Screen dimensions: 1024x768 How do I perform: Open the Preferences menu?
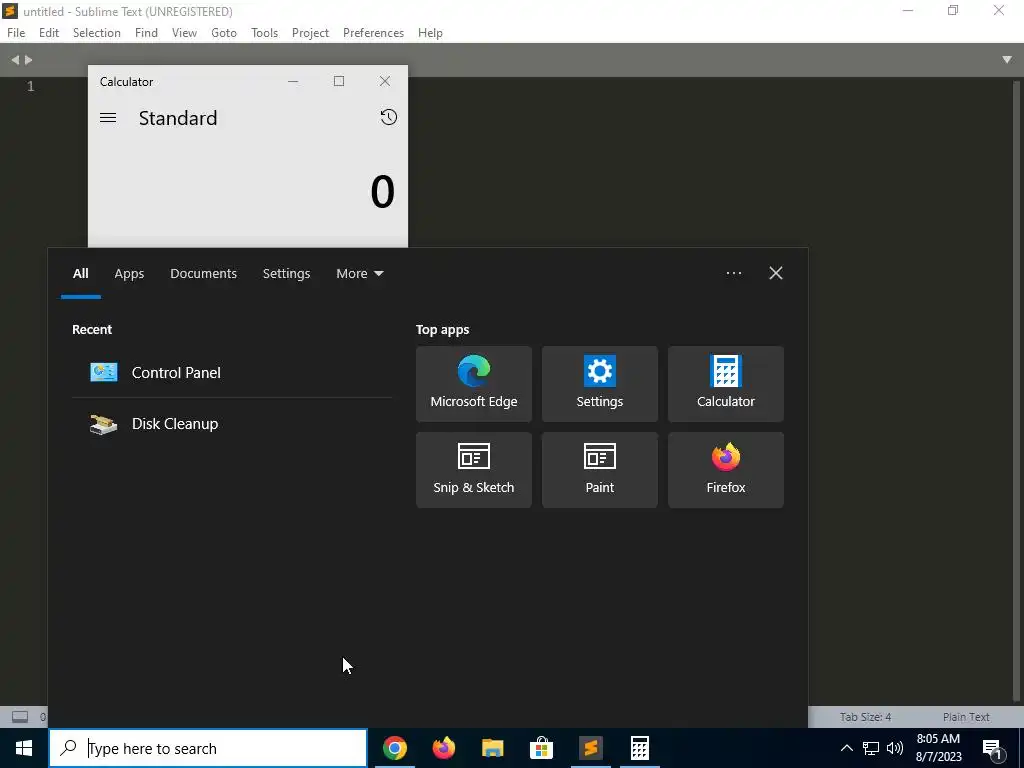point(374,33)
